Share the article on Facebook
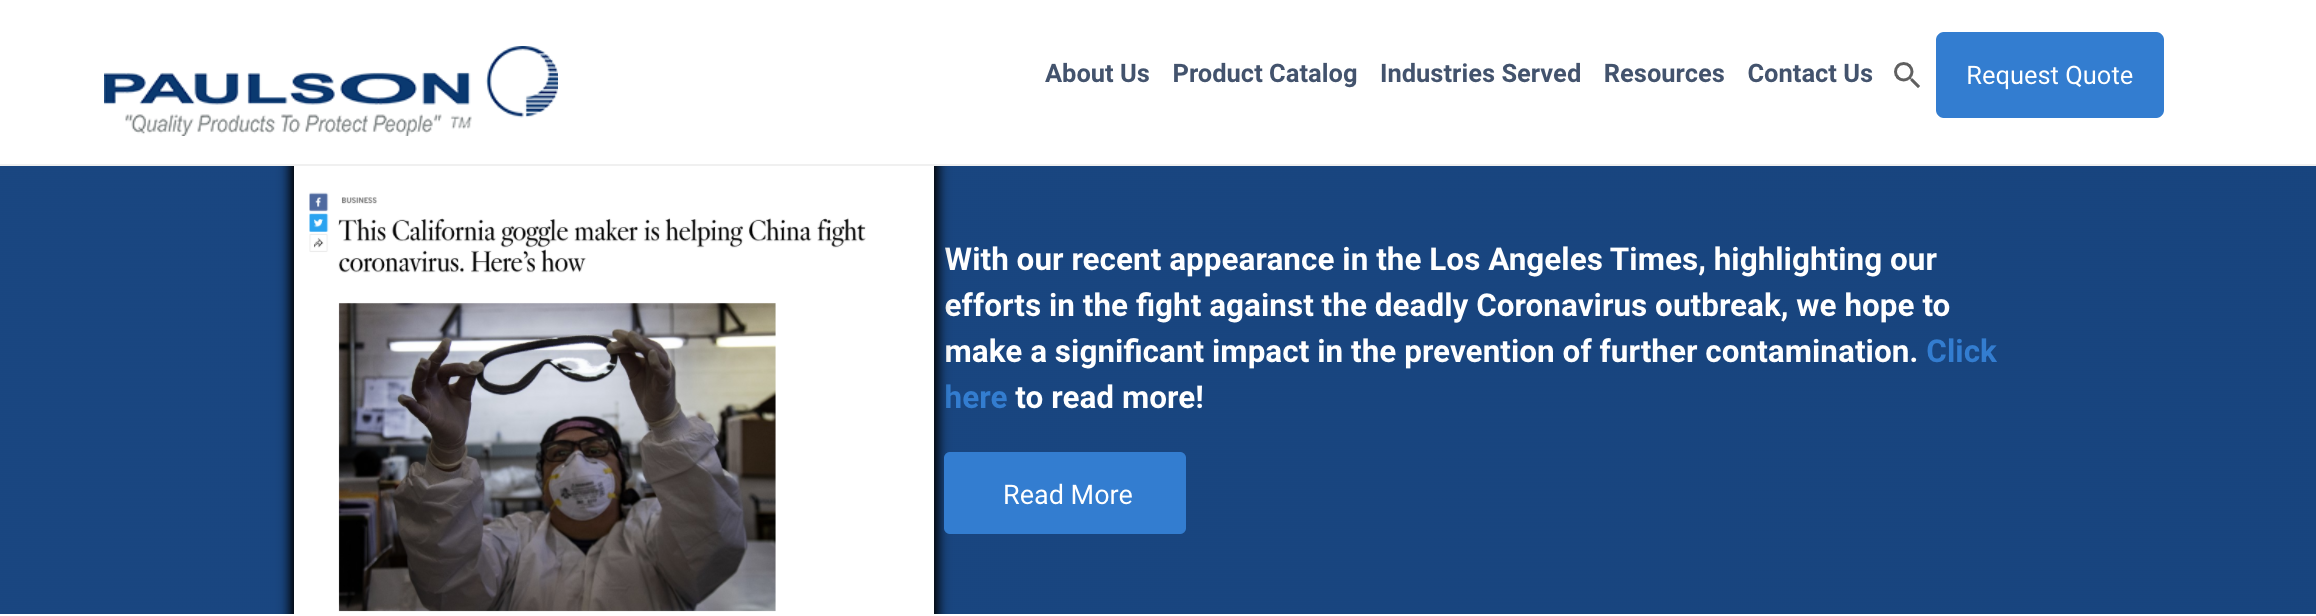 318,202
